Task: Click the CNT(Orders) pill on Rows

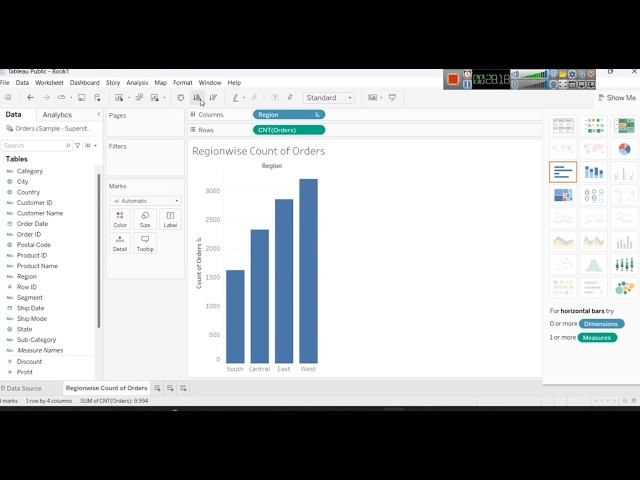Action: coord(289,130)
